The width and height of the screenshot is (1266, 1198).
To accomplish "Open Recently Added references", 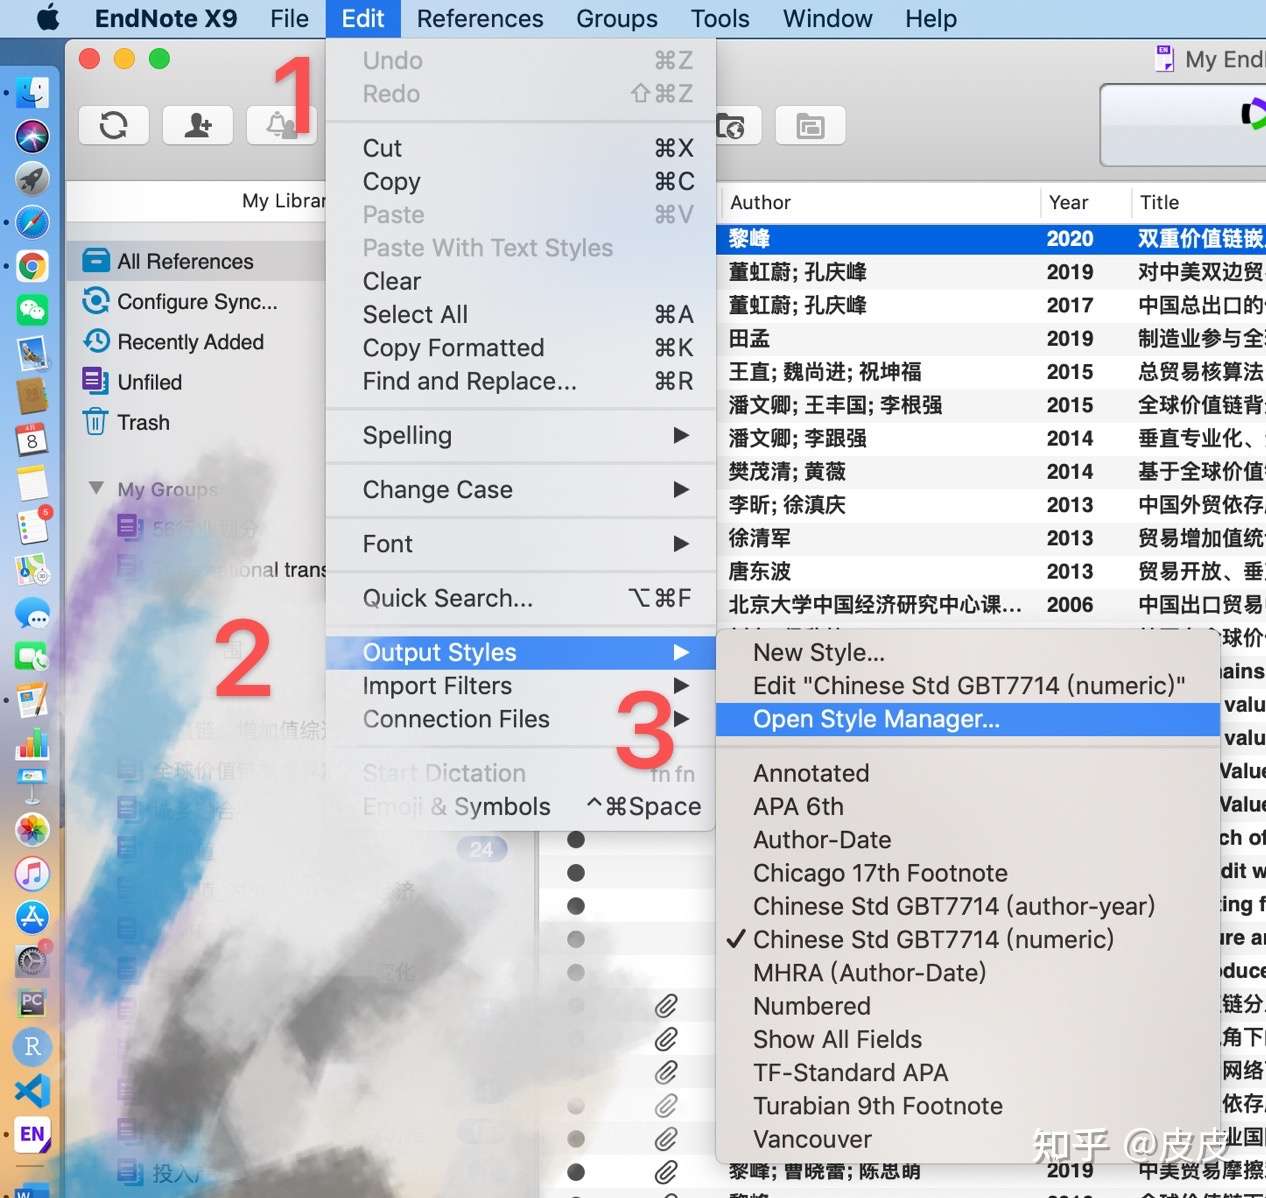I will pos(190,341).
